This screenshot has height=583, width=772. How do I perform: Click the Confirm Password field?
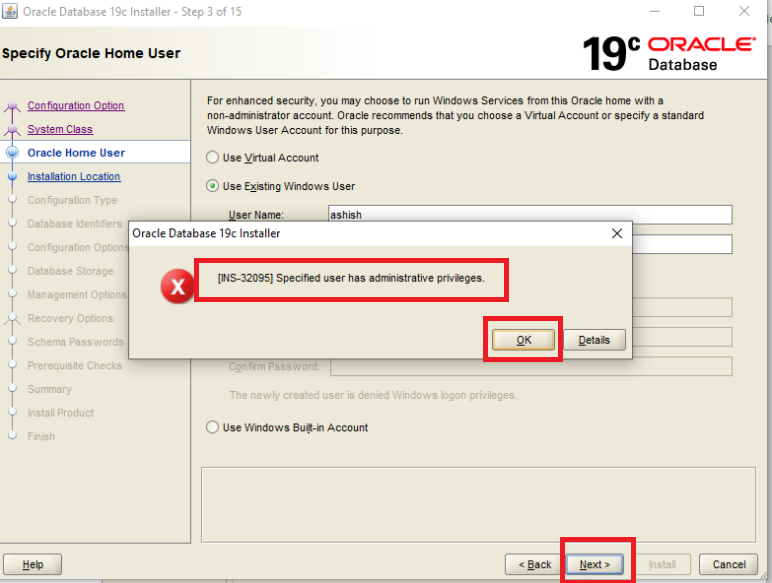531,366
